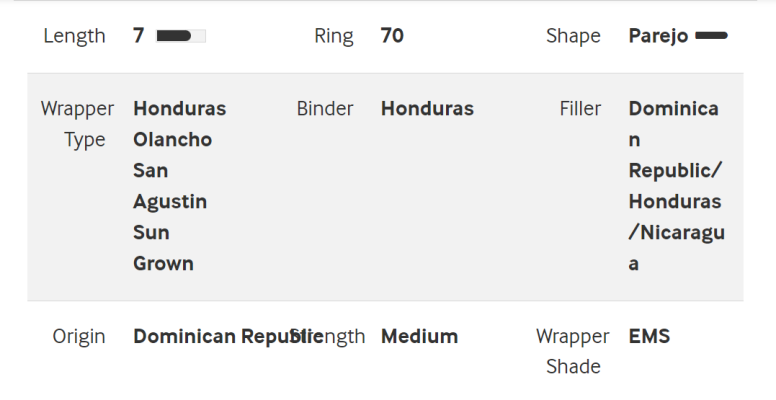The width and height of the screenshot is (776, 400).
Task: Click the Binder label
Action: (325, 108)
